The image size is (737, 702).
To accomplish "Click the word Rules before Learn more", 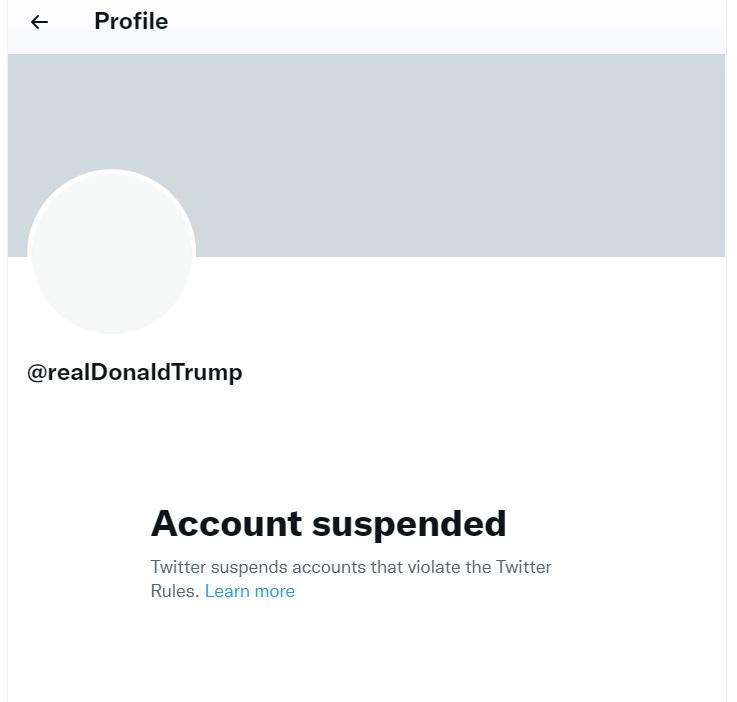I will pos(172,591).
